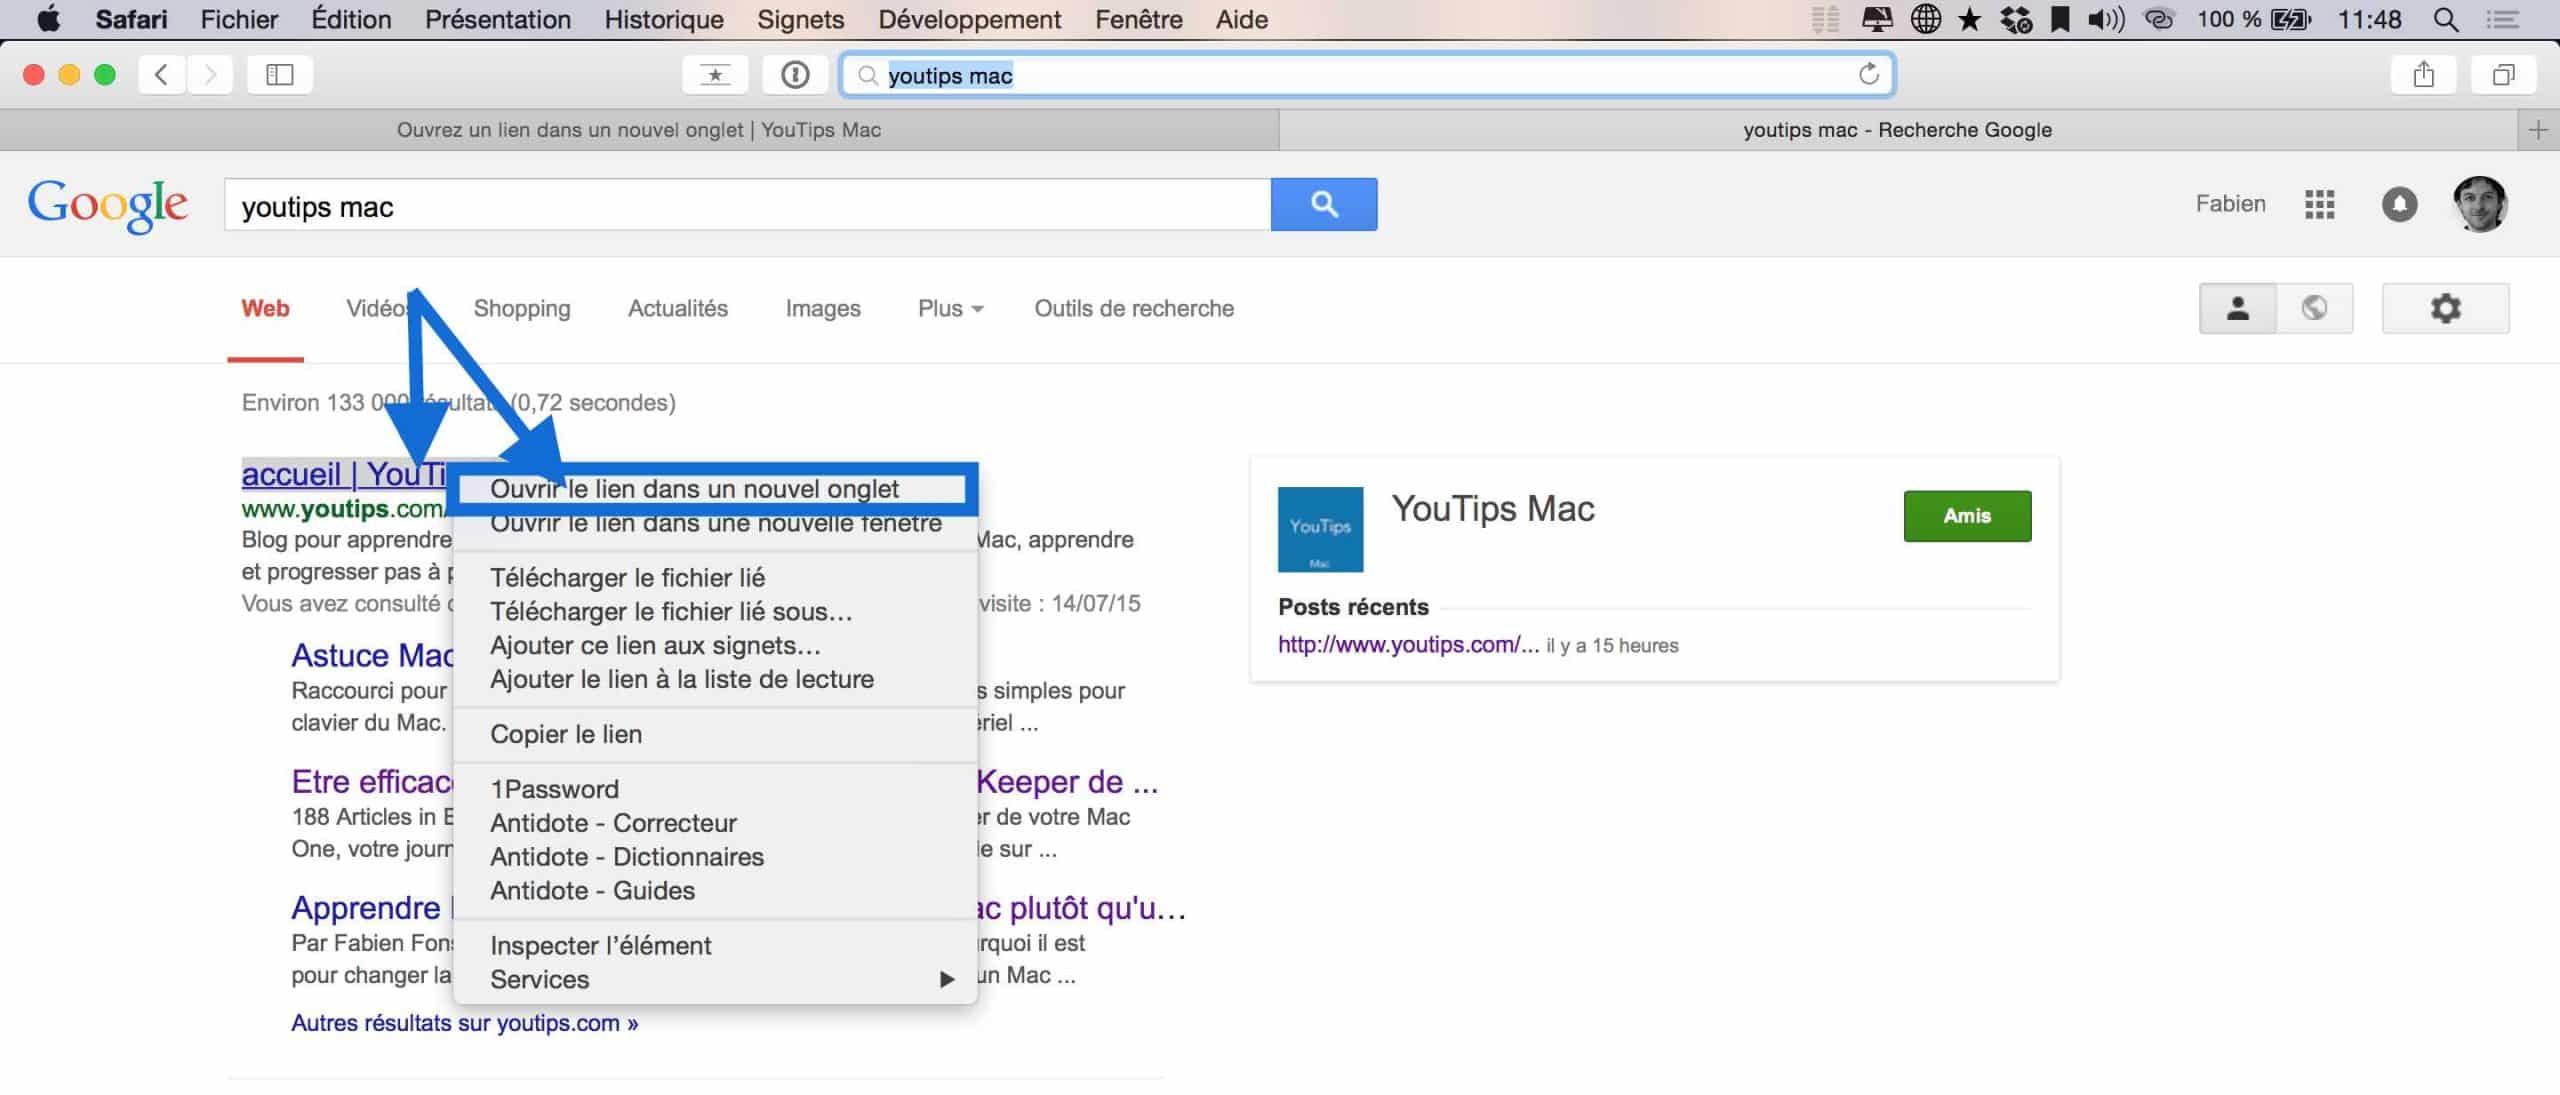This screenshot has height=1095, width=2560.
Task: Open 'Outils de recherche' options
Action: point(1134,308)
